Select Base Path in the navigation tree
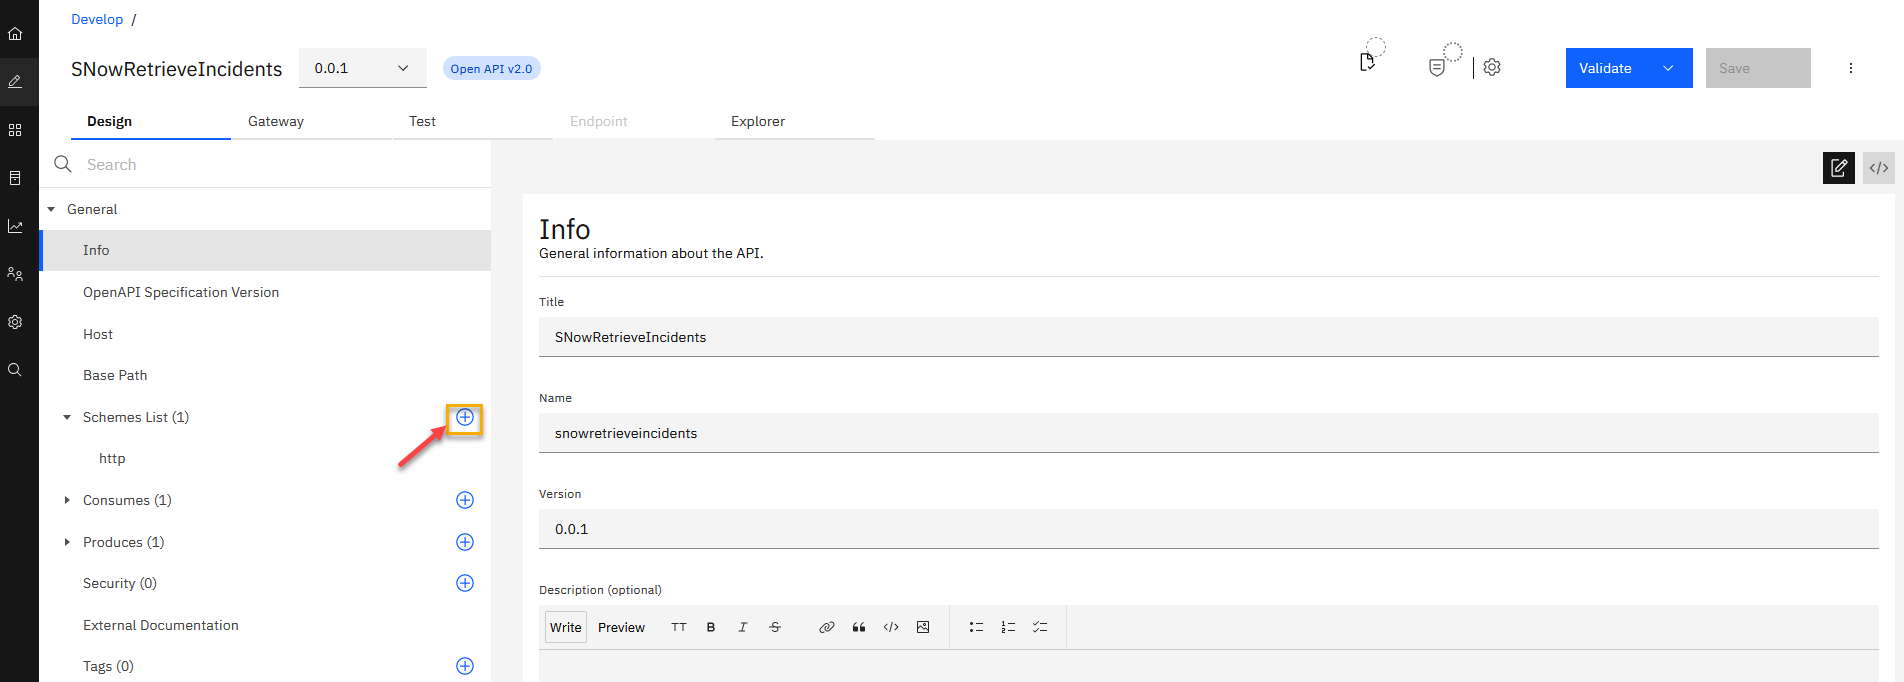Viewport: 1904px width, 682px height. click(x=115, y=375)
